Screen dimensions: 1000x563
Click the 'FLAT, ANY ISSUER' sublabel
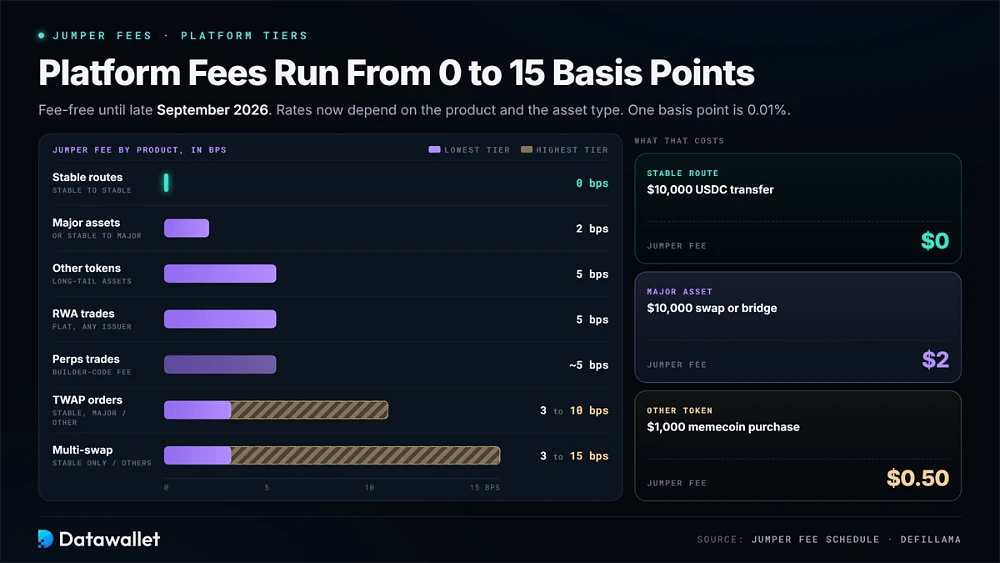click(x=92, y=326)
